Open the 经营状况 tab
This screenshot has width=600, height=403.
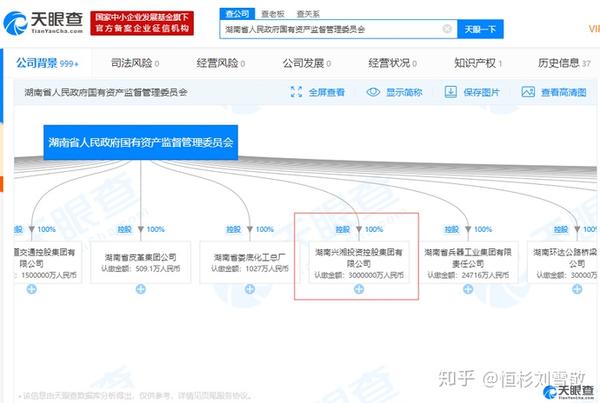pyautogui.click(x=393, y=63)
